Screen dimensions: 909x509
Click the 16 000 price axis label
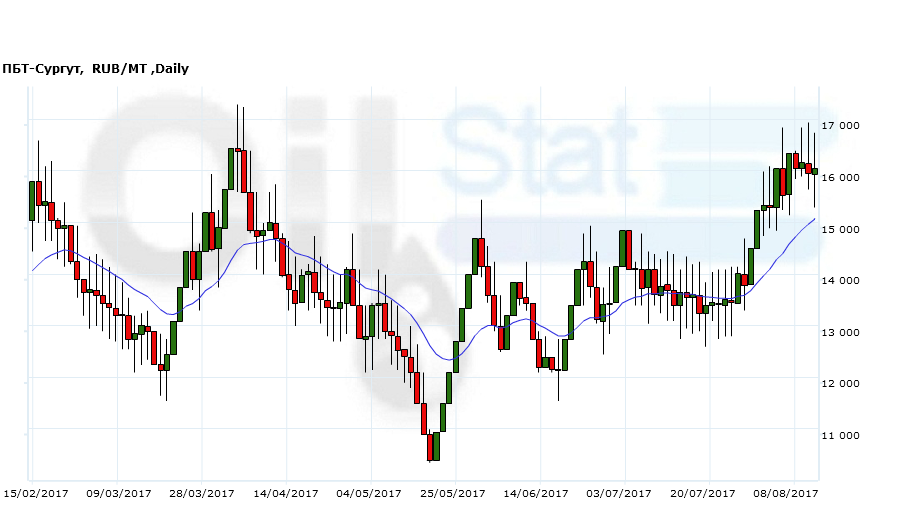[840, 178]
